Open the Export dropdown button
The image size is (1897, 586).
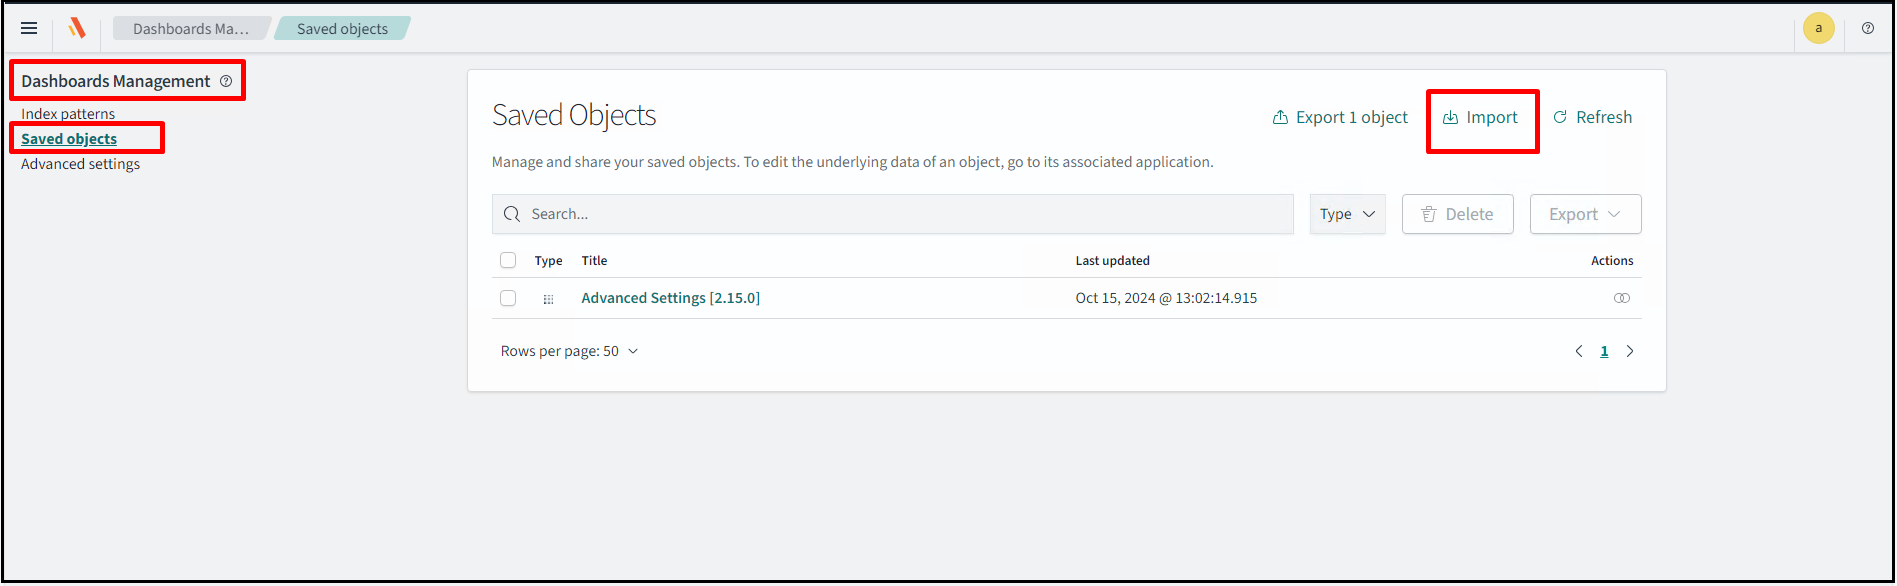tap(1584, 214)
